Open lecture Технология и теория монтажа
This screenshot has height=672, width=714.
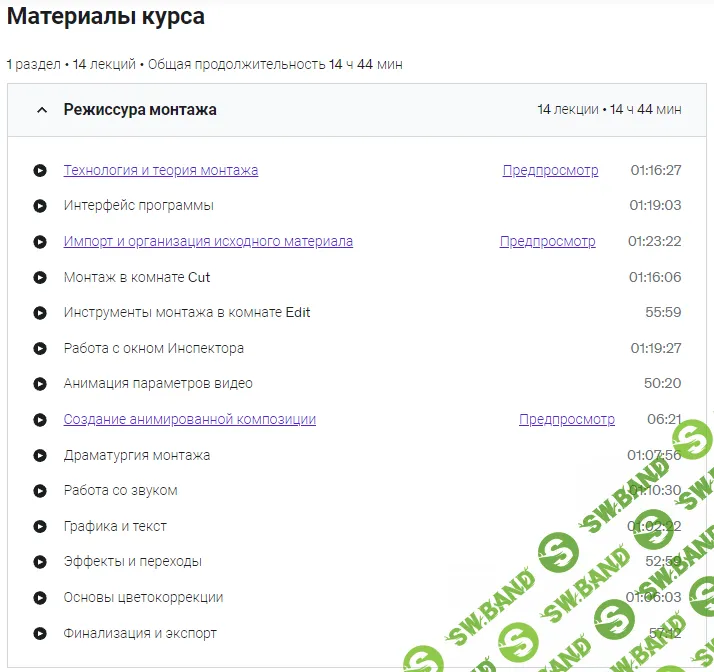161,170
